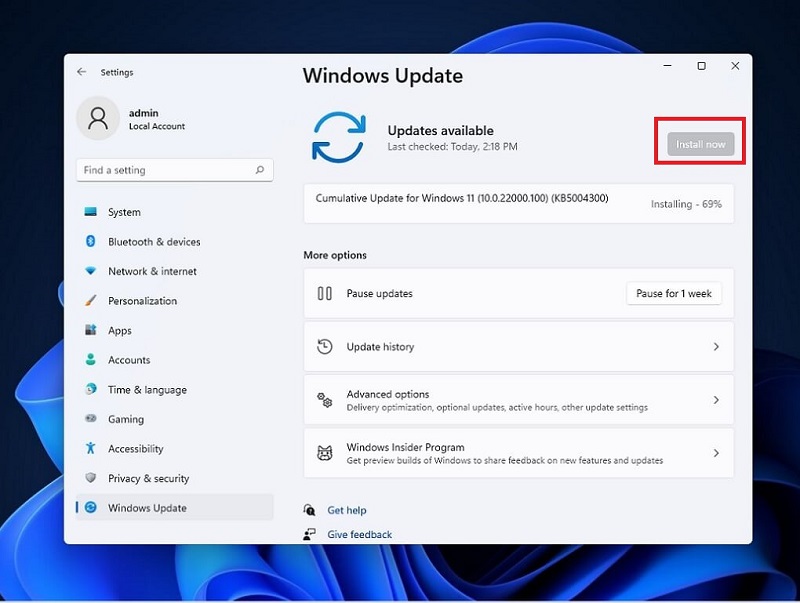The height and width of the screenshot is (603, 800).
Task: Click the Windows Update sidebar icon
Action: tap(91, 508)
